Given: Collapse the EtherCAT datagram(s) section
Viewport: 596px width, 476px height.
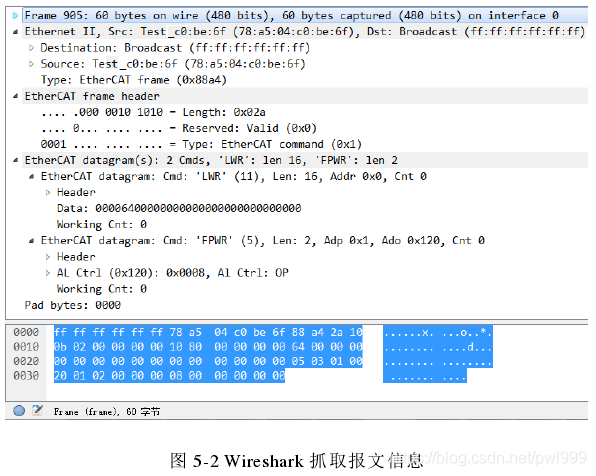Looking at the screenshot, I should click(x=15, y=160).
